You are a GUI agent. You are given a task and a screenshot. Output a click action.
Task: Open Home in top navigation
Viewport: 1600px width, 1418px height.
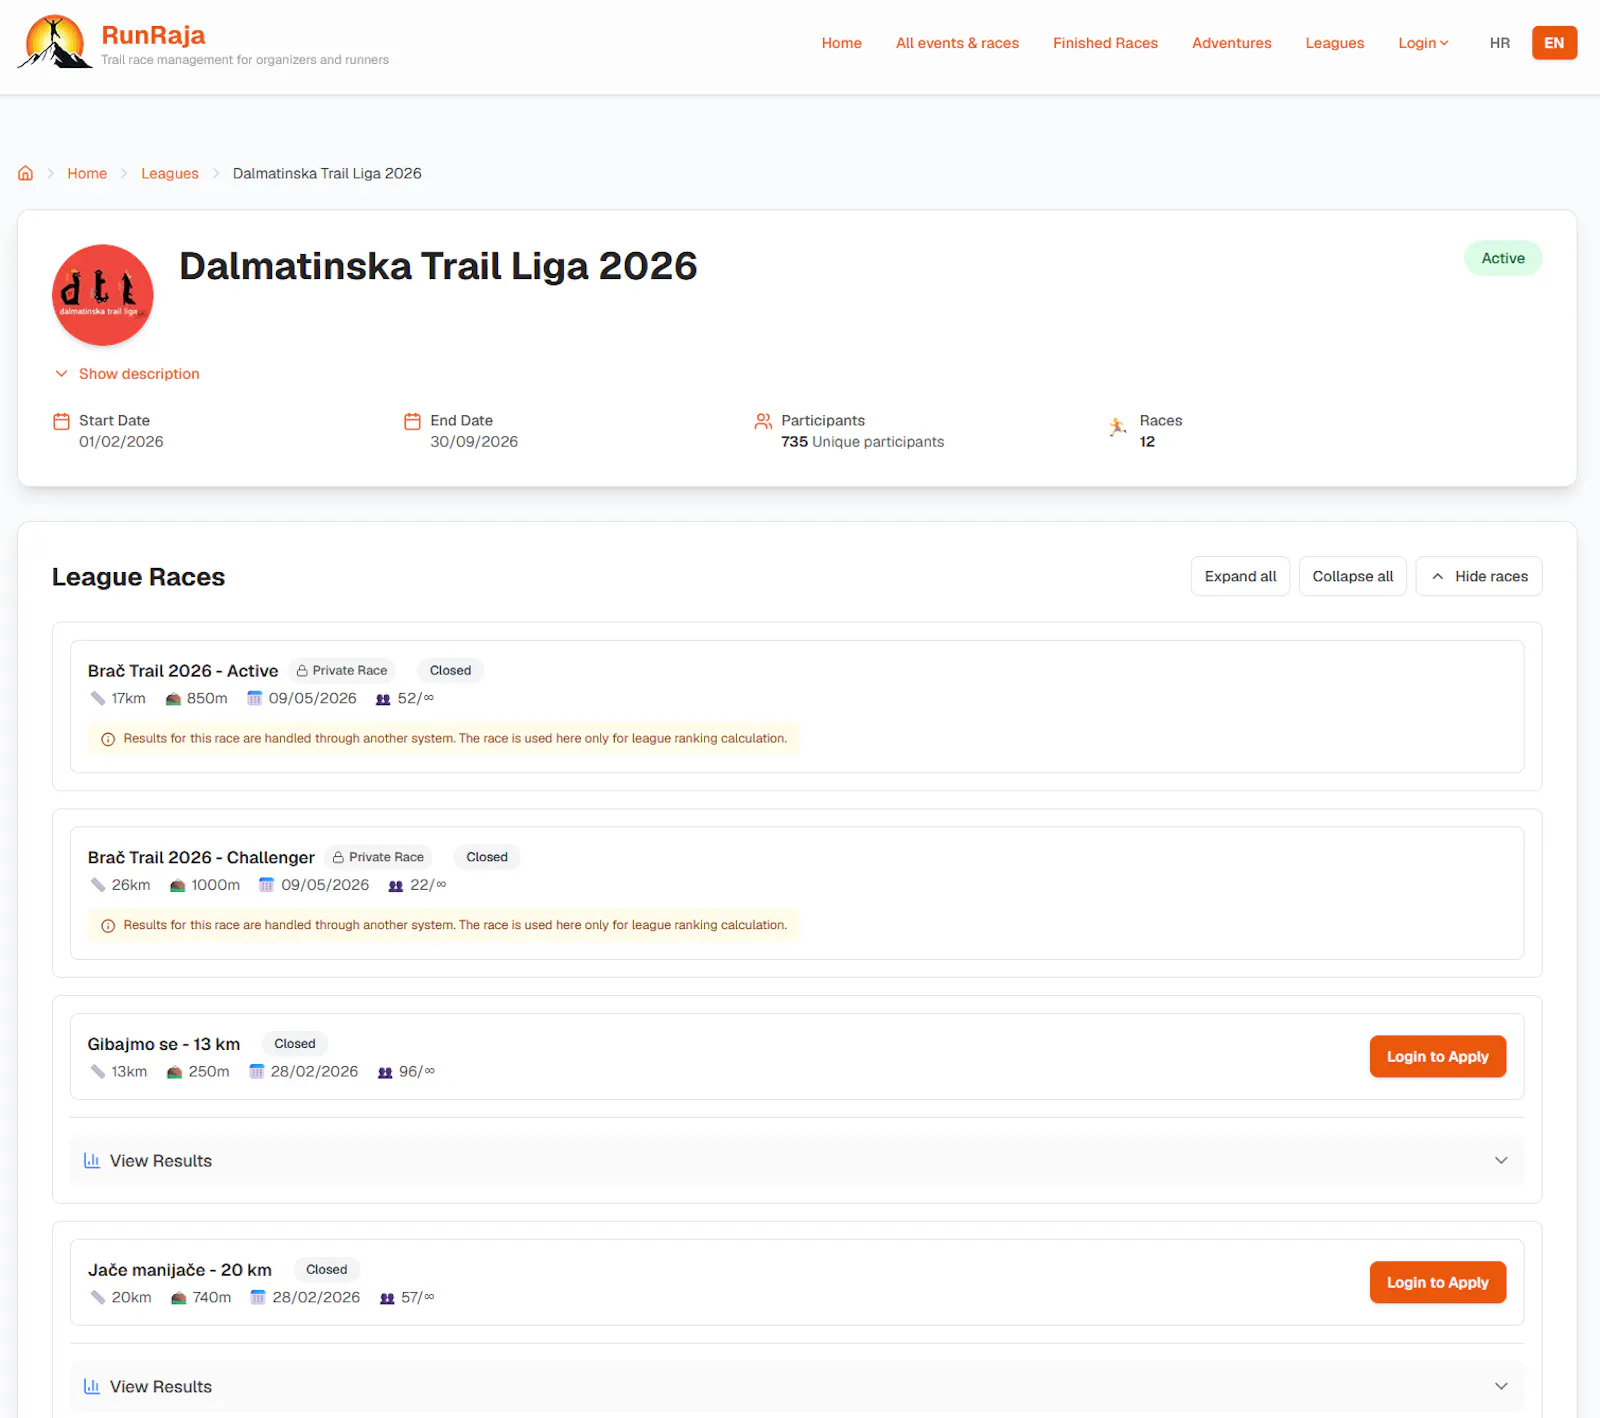842,43
